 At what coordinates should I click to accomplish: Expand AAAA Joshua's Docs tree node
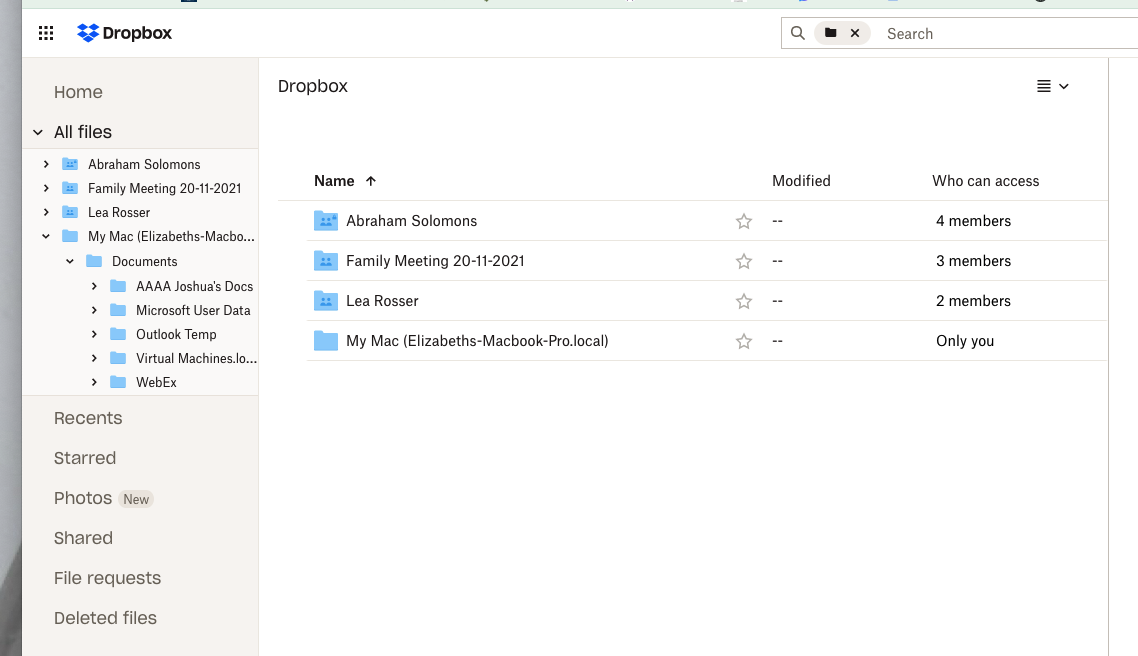[x=94, y=286]
